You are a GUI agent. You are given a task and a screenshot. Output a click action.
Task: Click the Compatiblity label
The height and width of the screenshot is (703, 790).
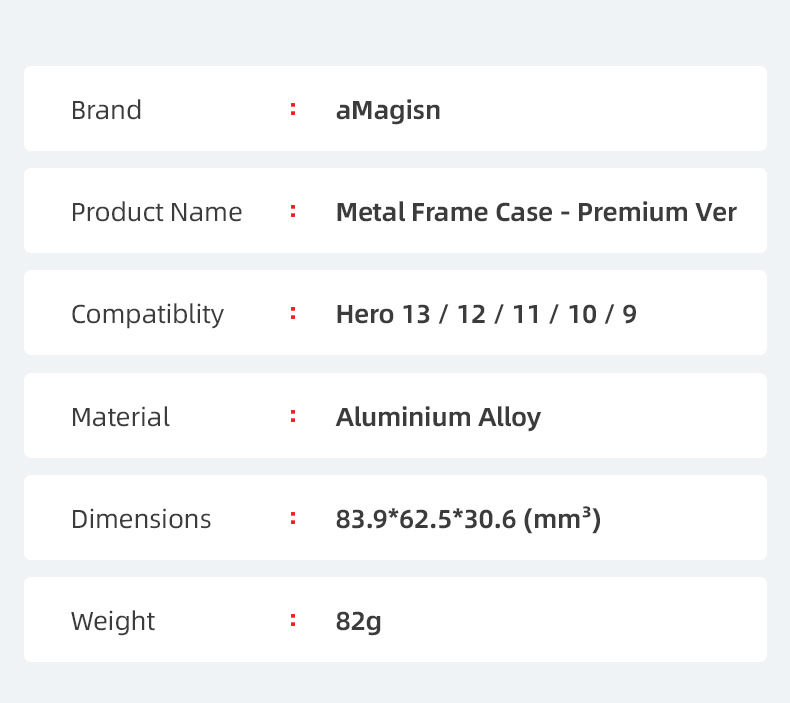147,314
